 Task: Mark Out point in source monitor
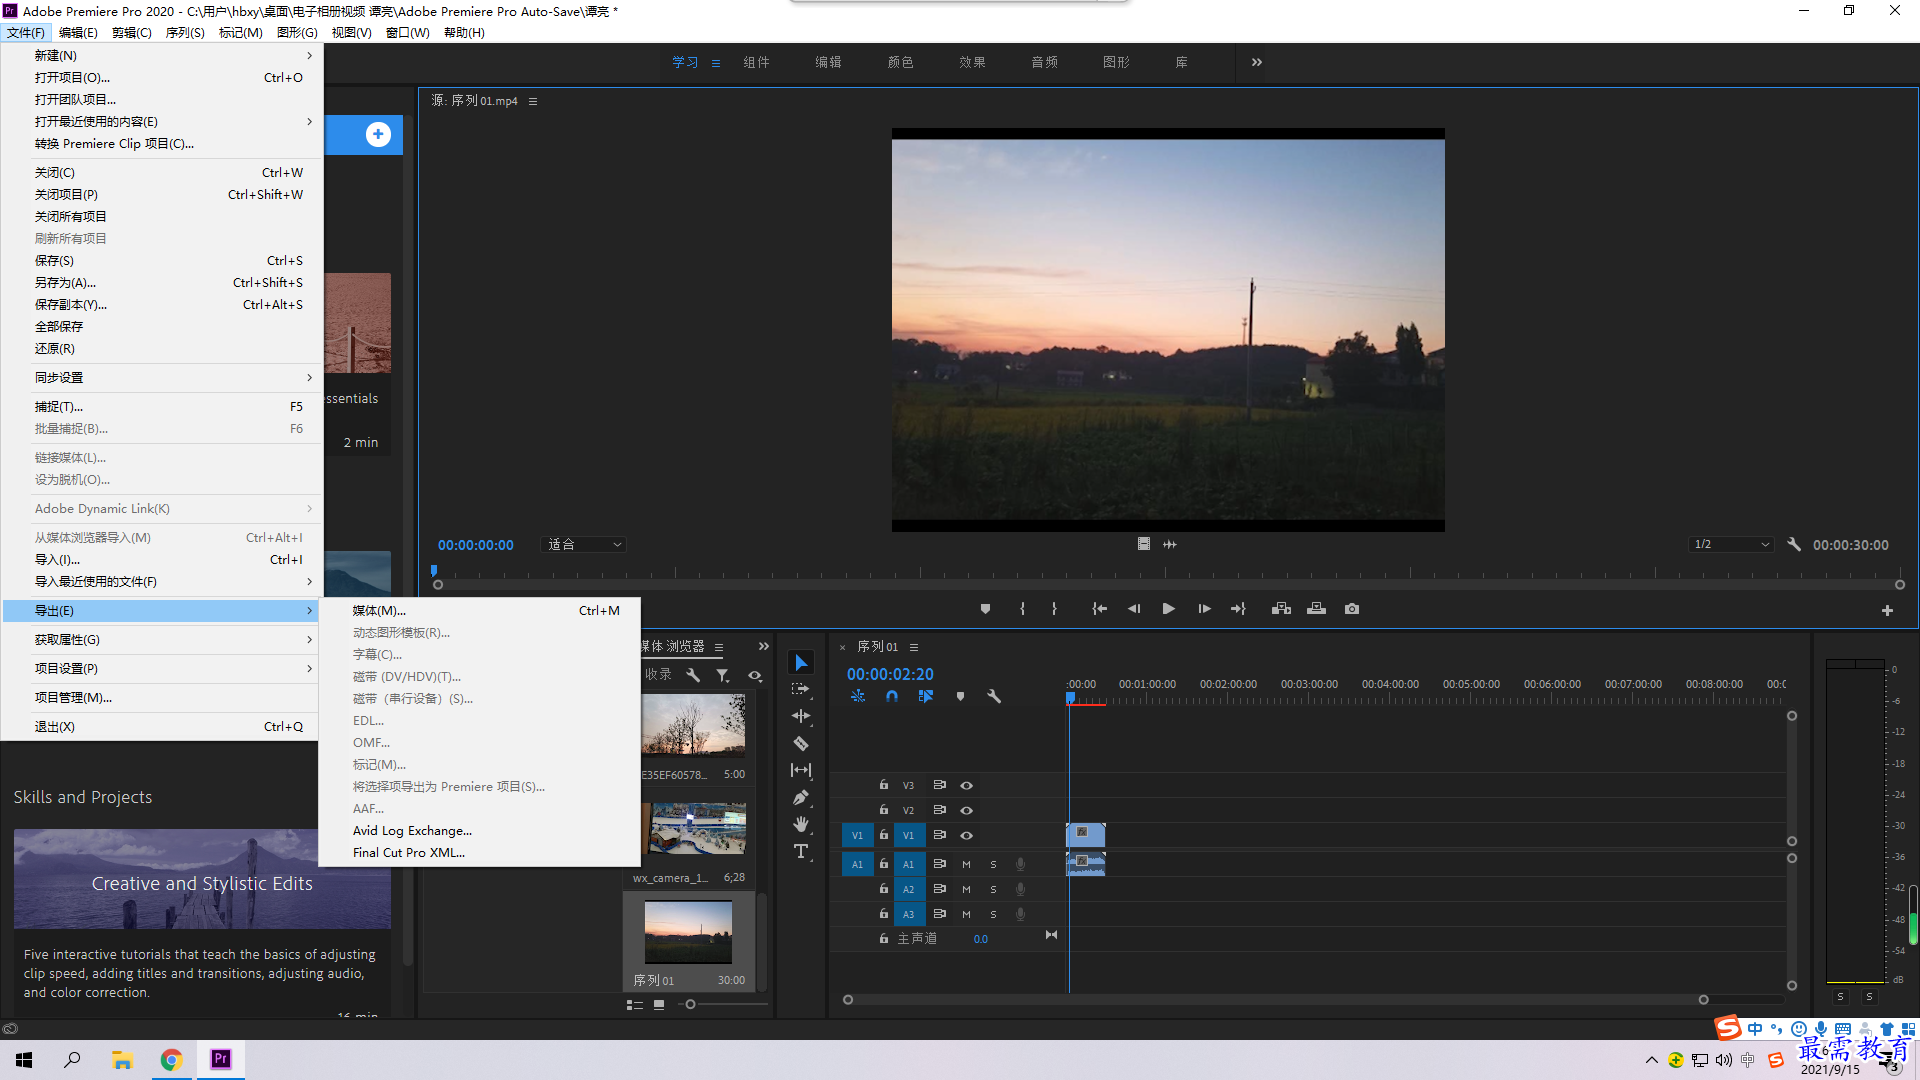click(1054, 609)
